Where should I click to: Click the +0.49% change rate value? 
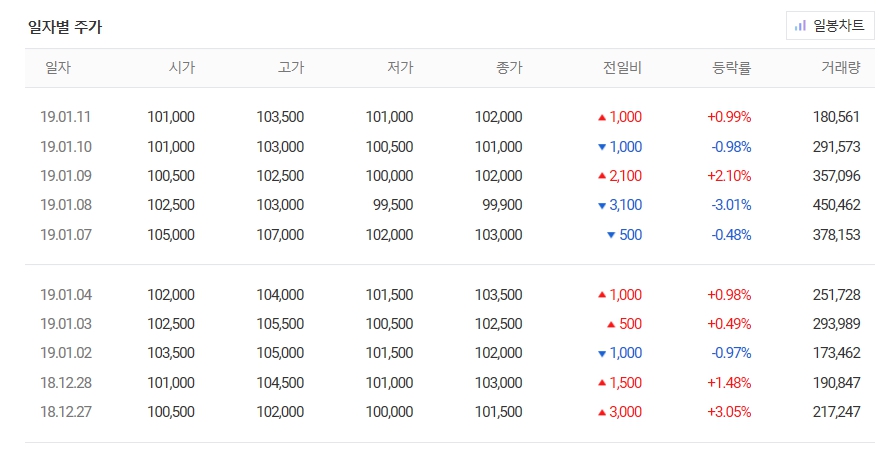pyautogui.click(x=729, y=324)
